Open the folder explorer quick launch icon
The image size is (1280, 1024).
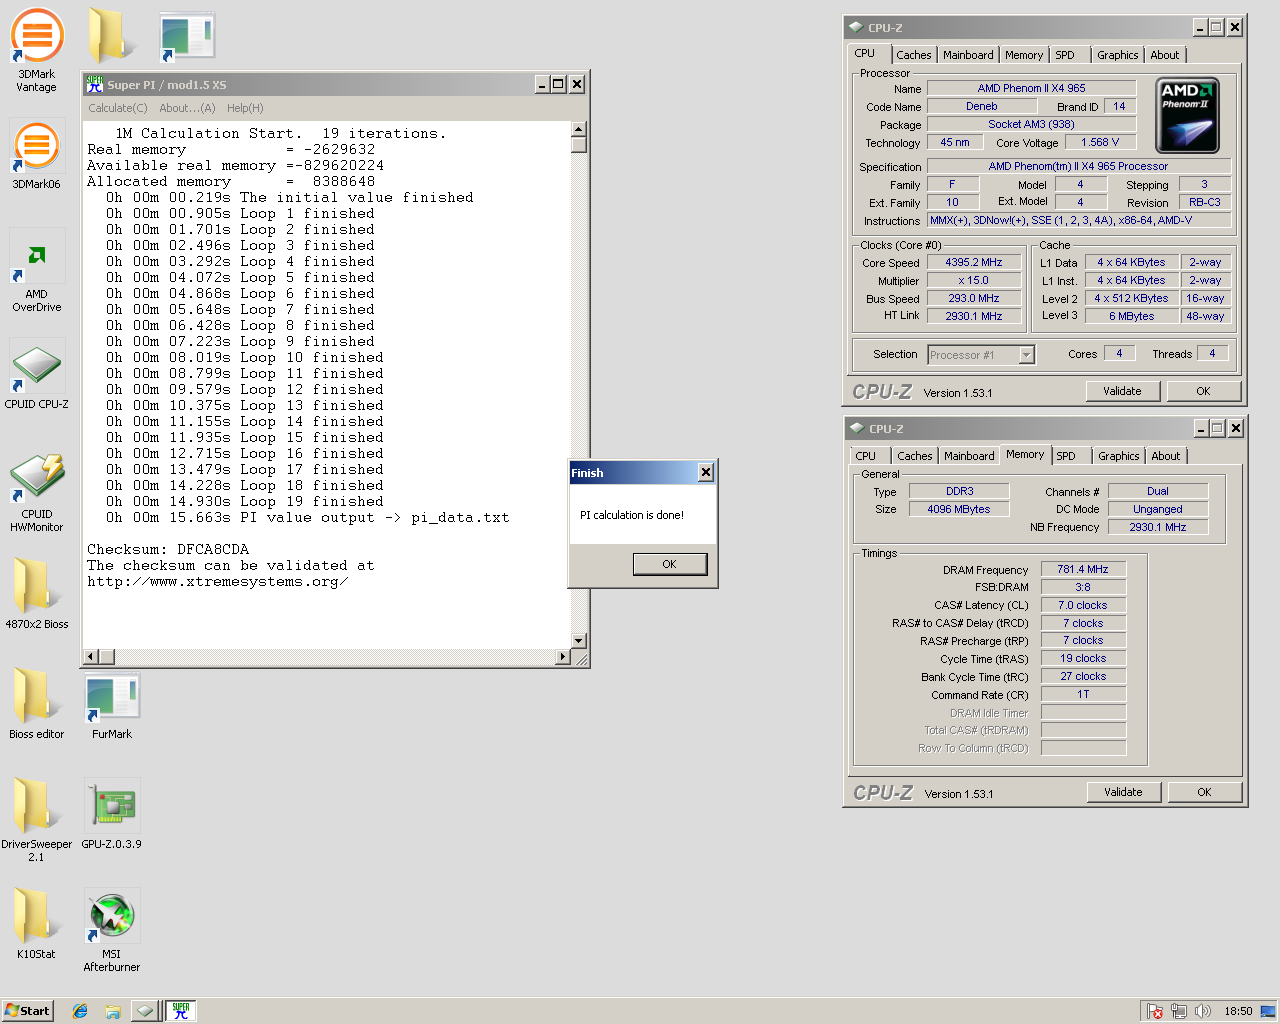click(x=113, y=1011)
